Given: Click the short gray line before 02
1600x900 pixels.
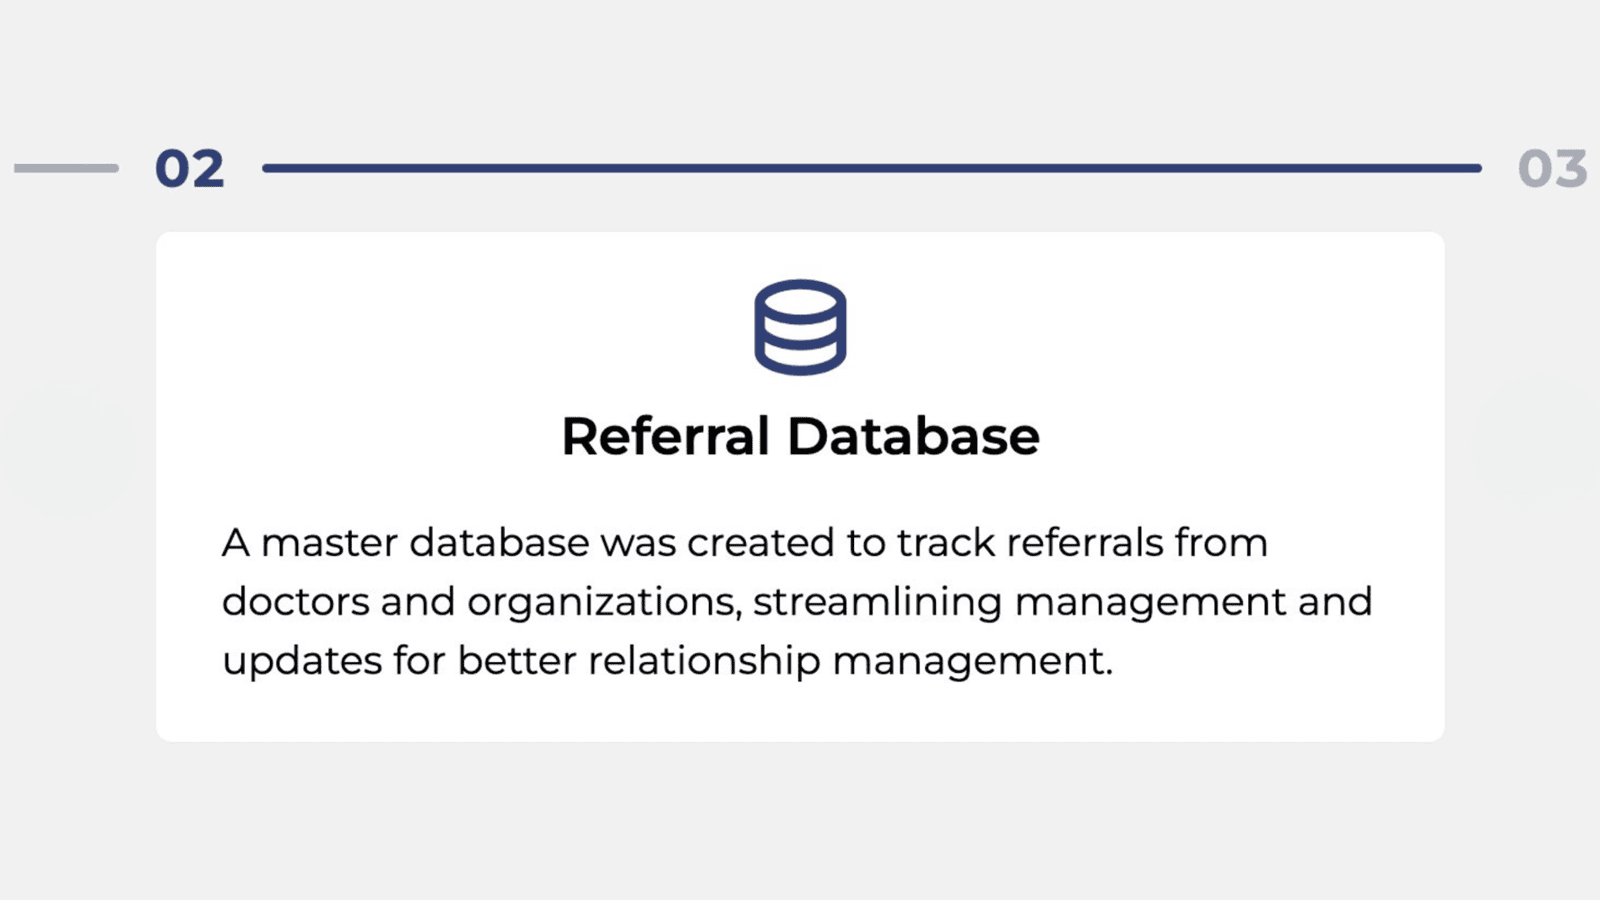Looking at the screenshot, I should pos(66,168).
